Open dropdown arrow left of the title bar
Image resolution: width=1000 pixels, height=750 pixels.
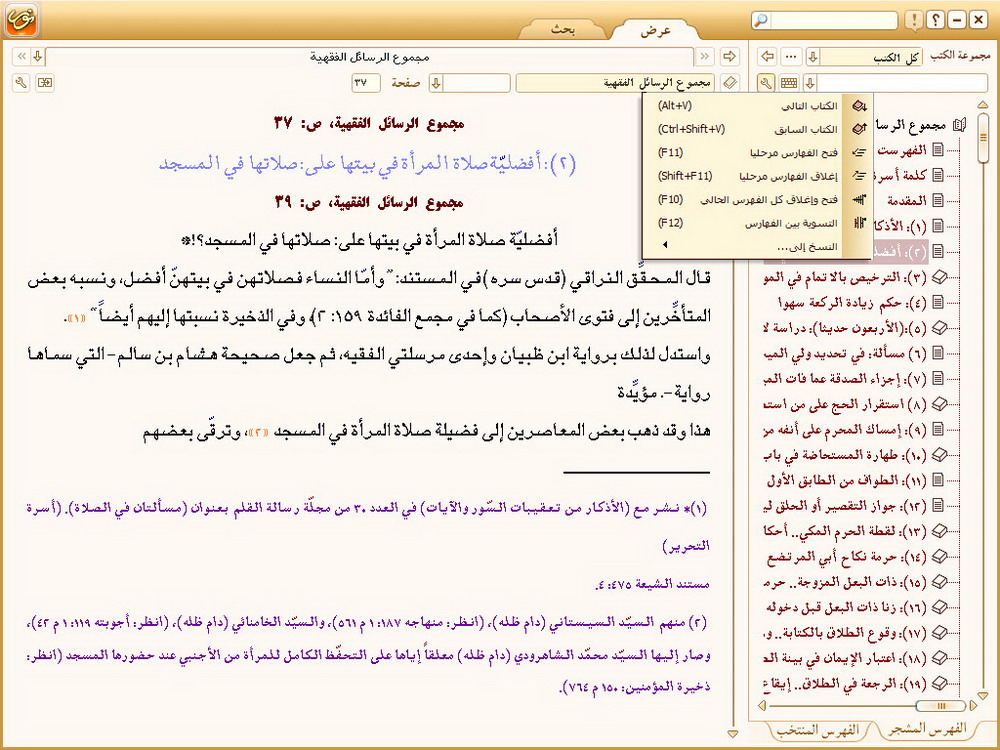[38, 56]
